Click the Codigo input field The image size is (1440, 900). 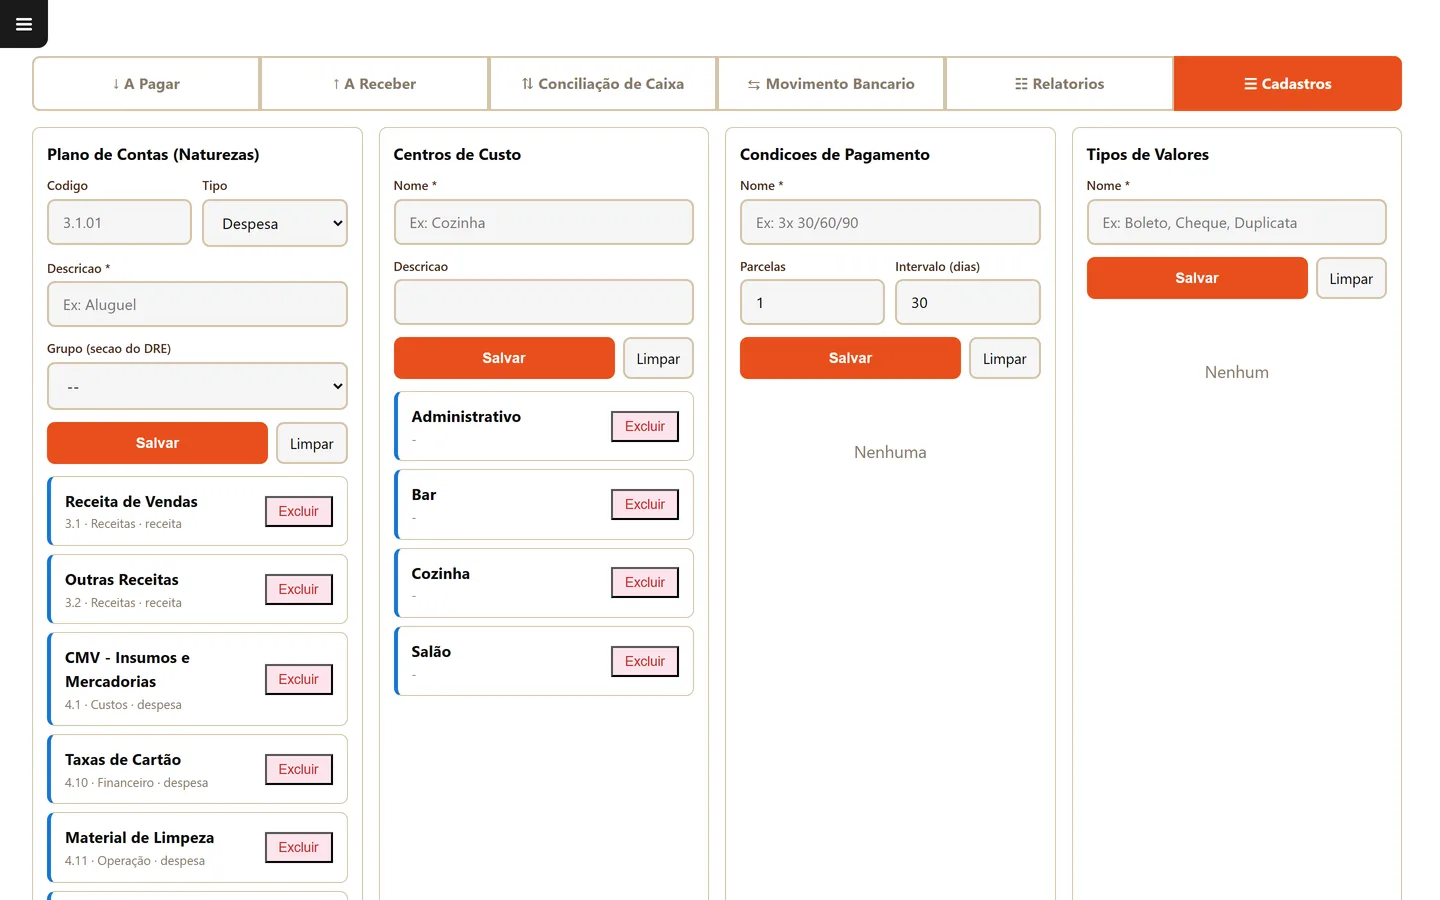(x=119, y=222)
